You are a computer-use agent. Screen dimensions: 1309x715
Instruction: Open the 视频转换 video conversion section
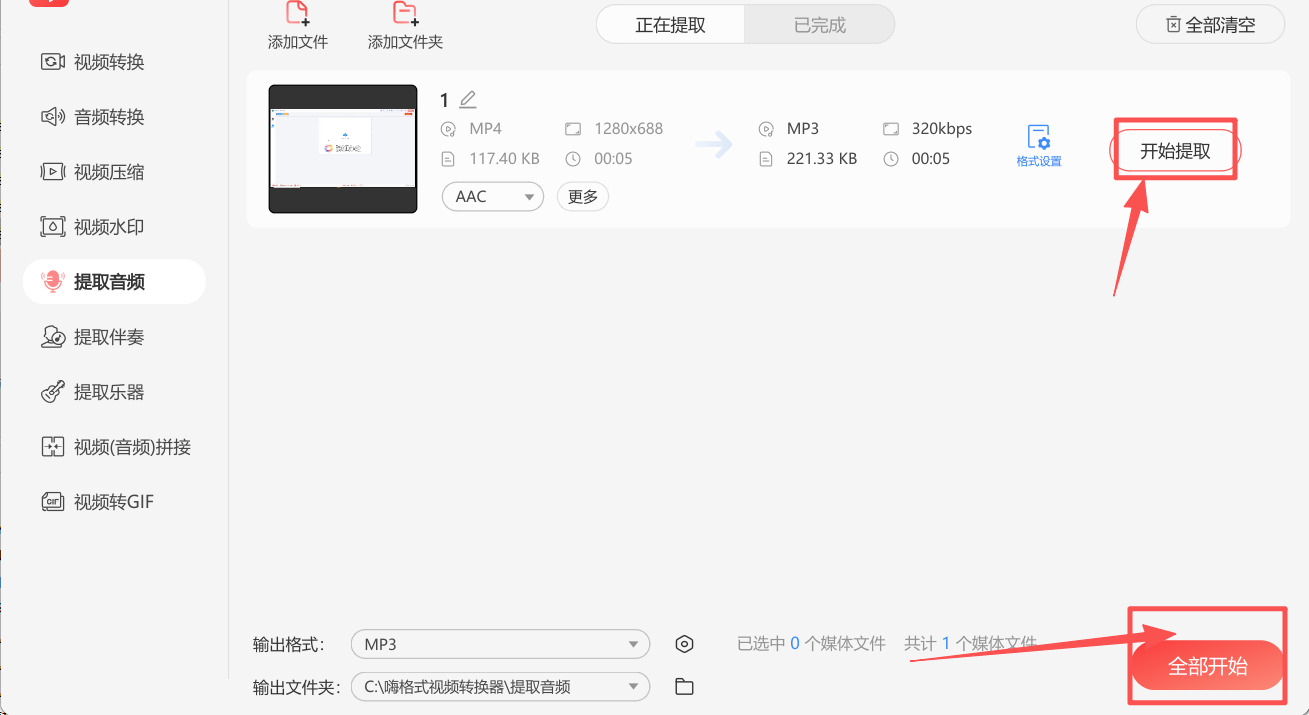click(94, 62)
